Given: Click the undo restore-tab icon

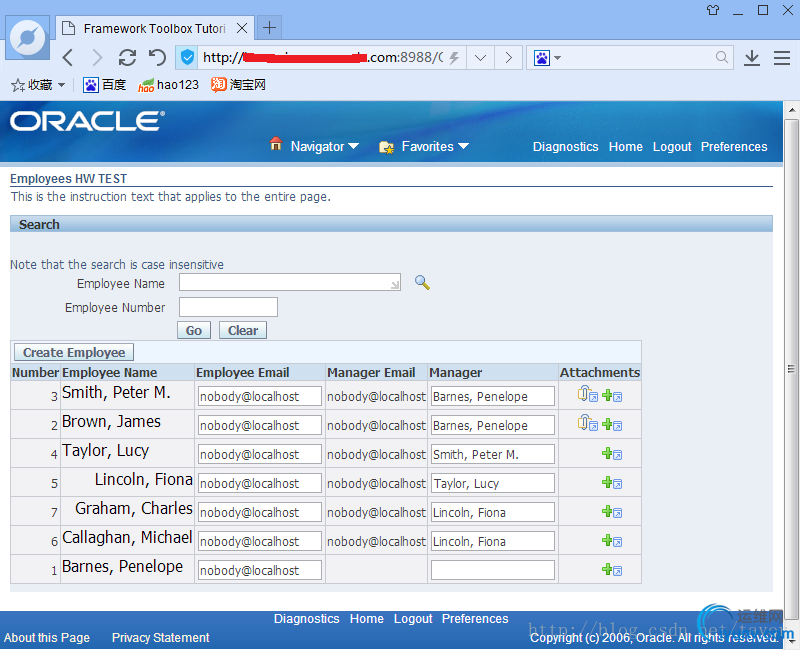Looking at the screenshot, I should [x=157, y=57].
